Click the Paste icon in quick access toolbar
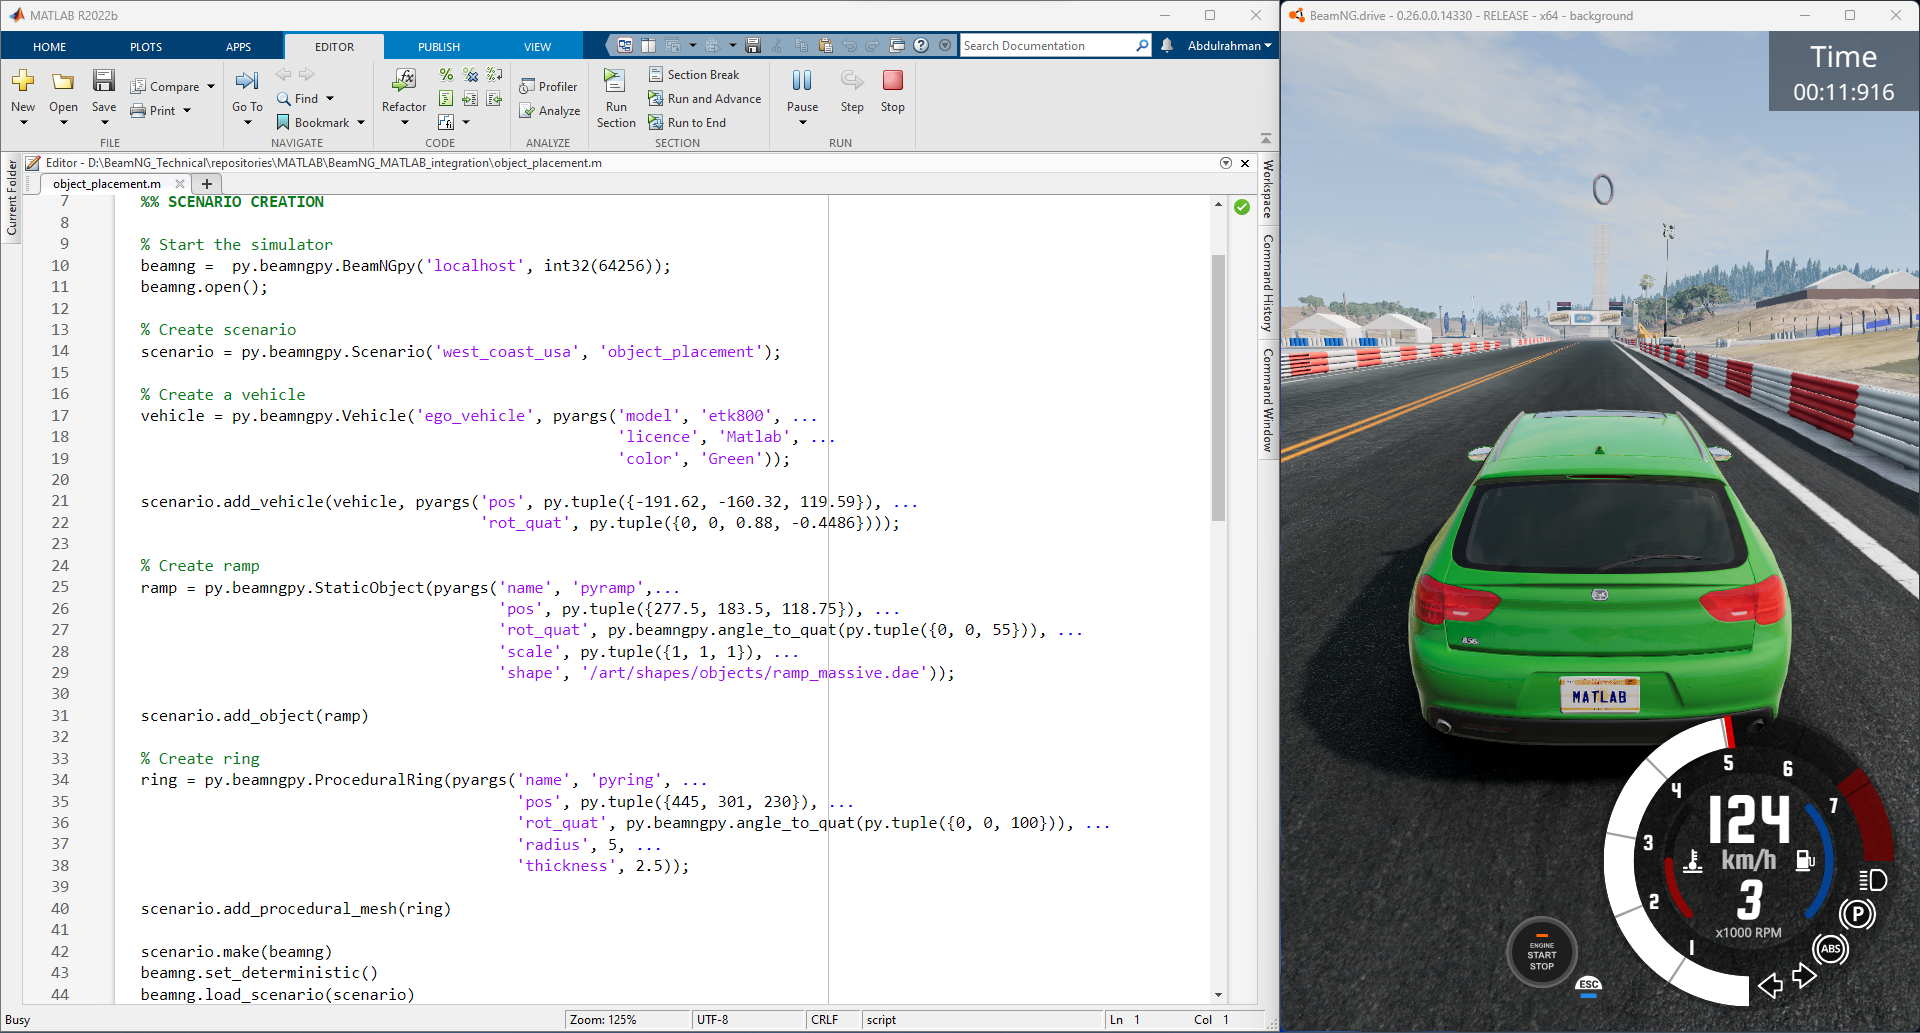Image resolution: width=1920 pixels, height=1033 pixels. click(x=825, y=46)
